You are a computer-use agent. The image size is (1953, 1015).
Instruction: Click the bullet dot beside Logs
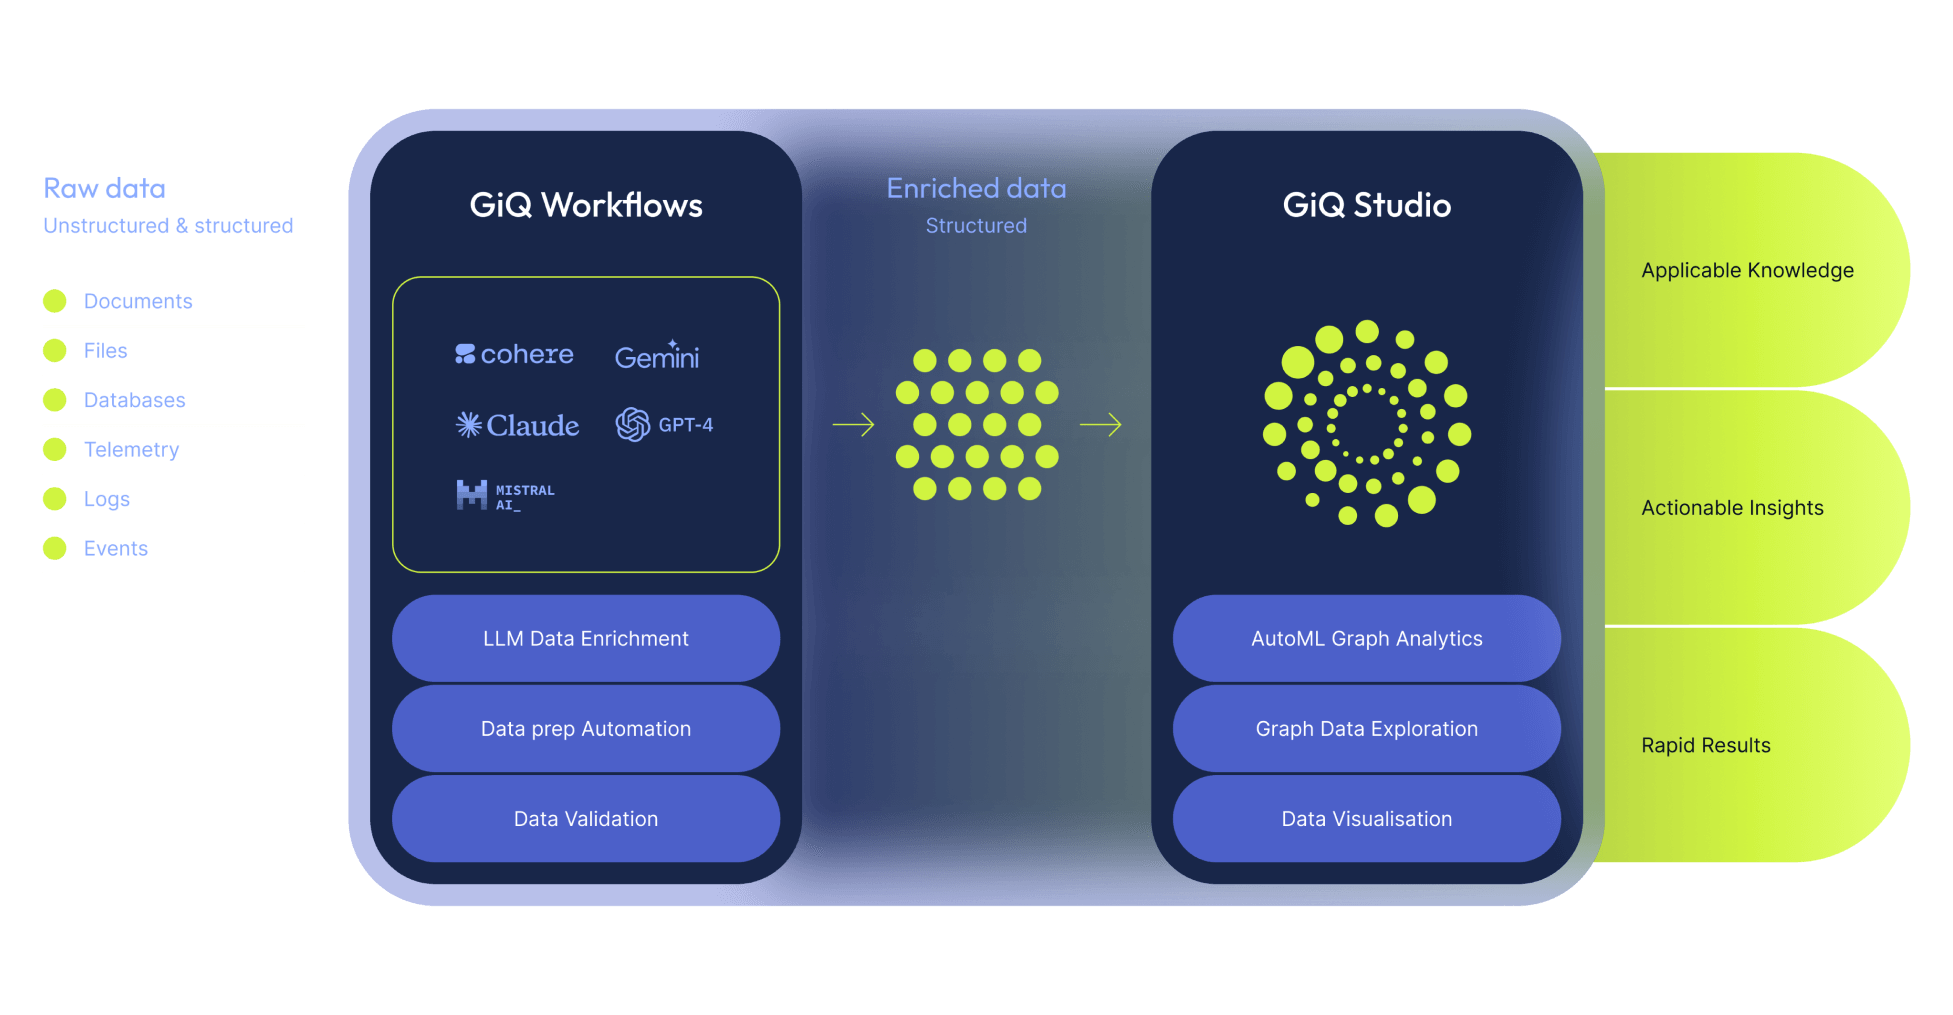click(55, 498)
